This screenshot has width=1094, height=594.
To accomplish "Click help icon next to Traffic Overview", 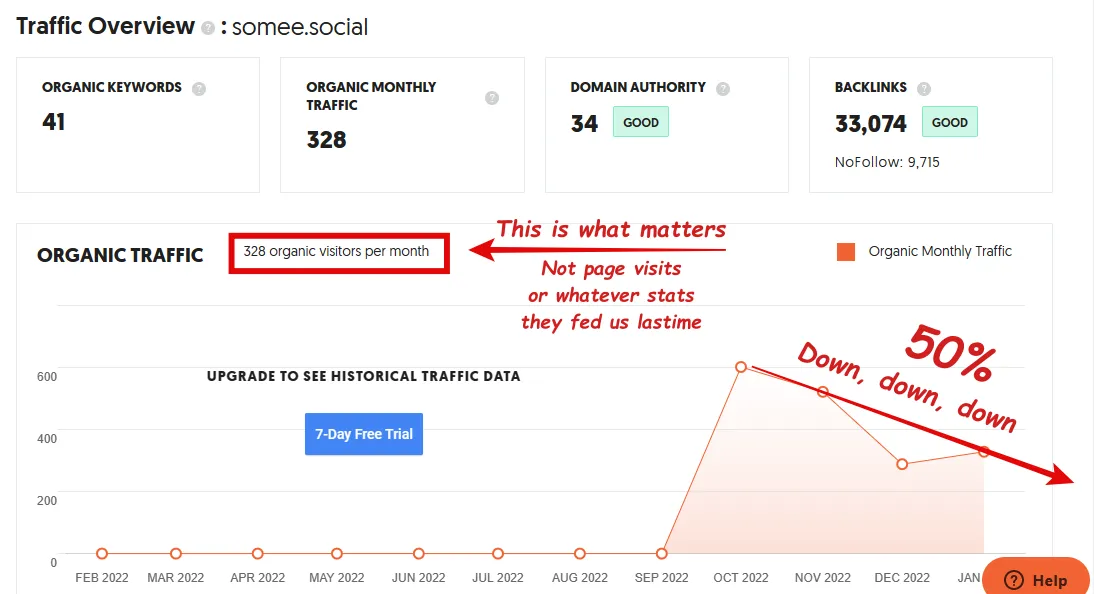I will (207, 28).
